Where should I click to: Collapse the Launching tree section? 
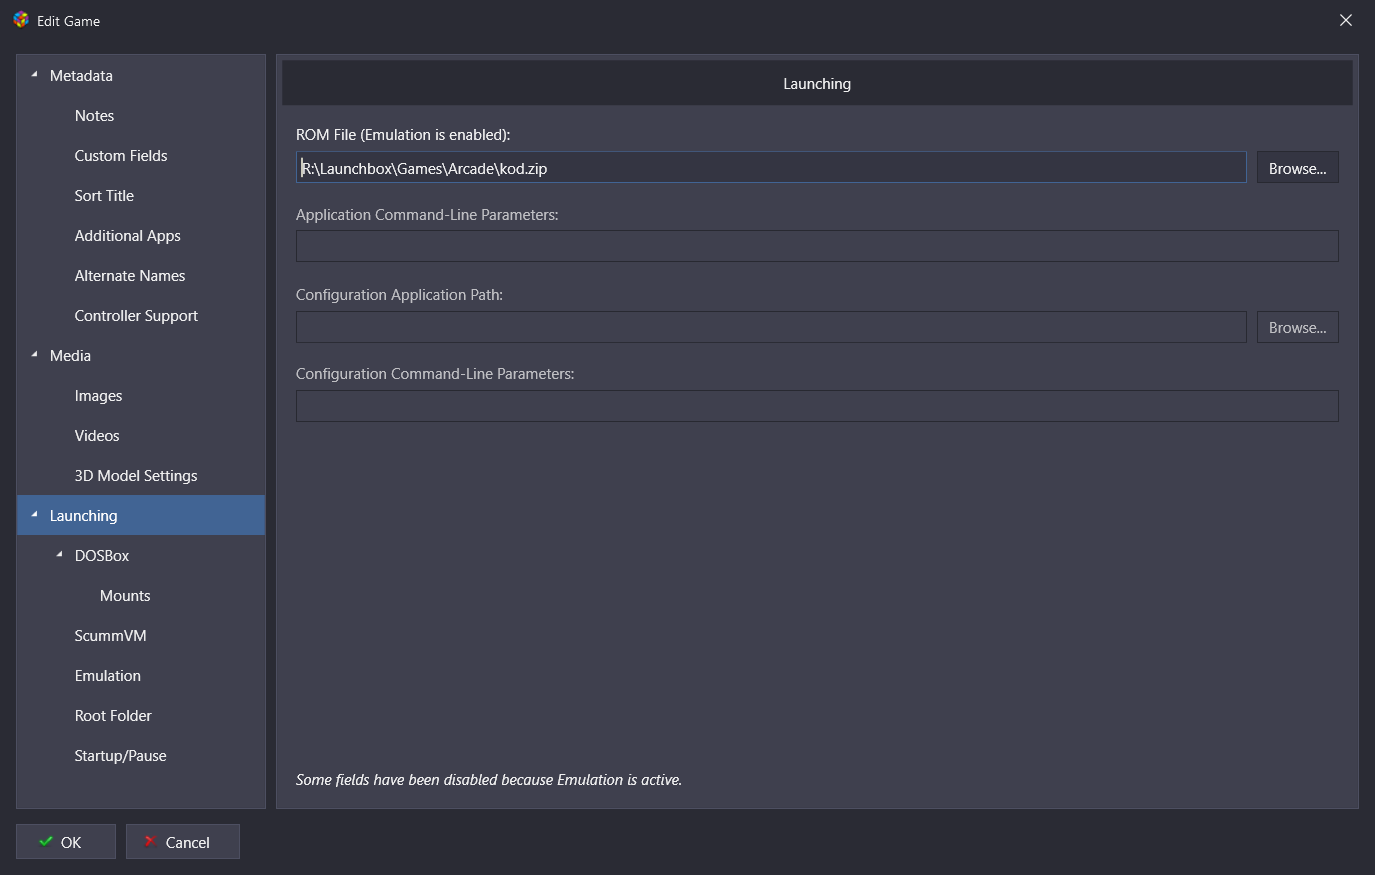point(34,515)
